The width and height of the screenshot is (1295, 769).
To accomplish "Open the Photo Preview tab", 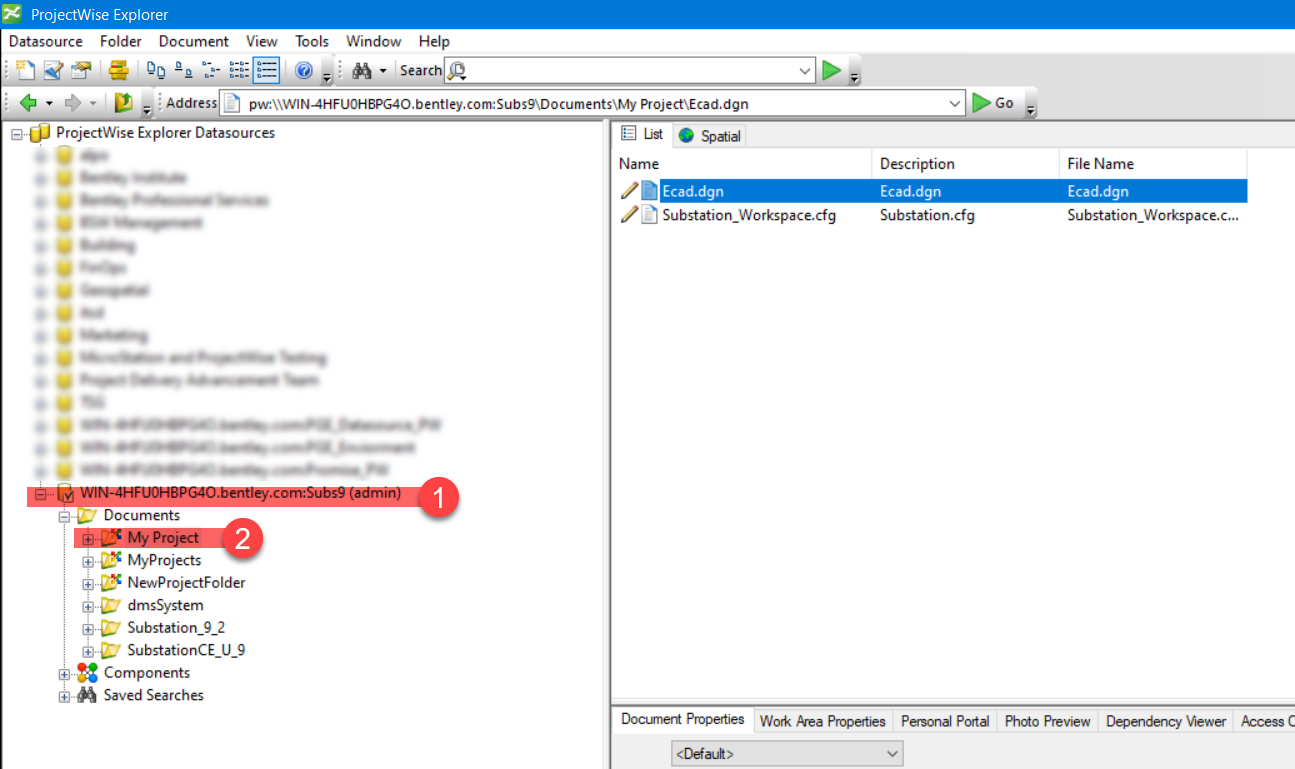I will (x=1047, y=721).
